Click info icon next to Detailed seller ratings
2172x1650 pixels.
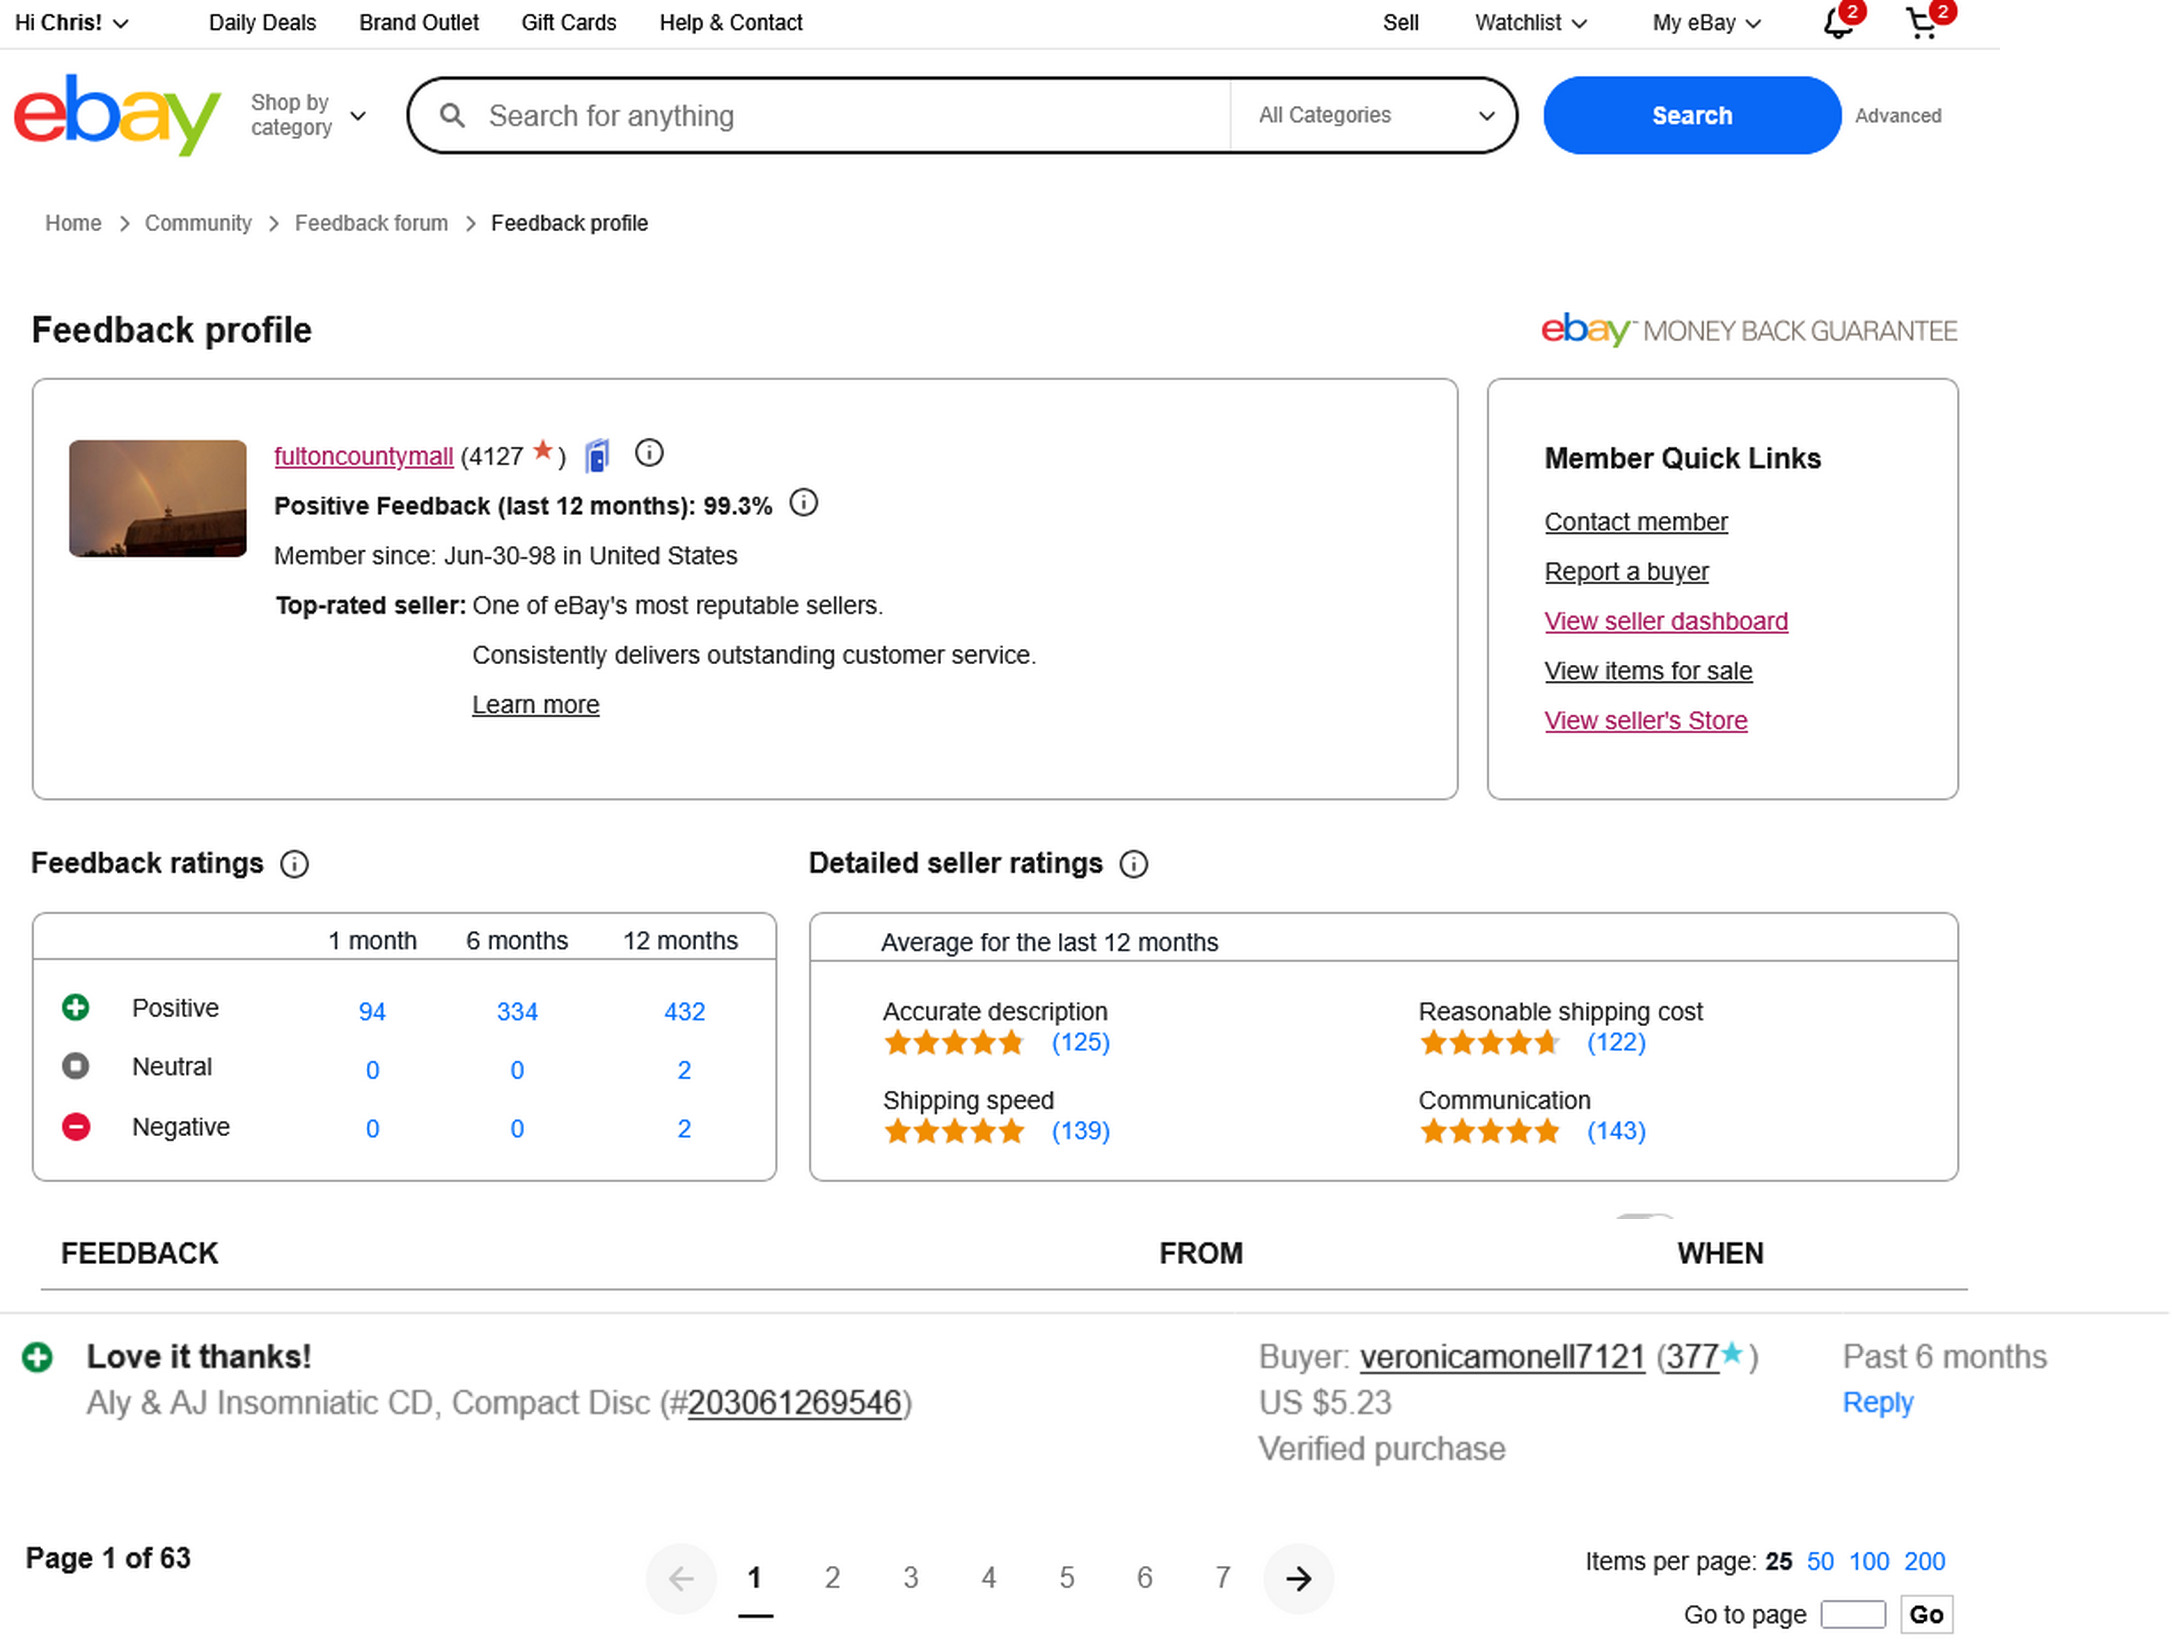pos(1133,864)
